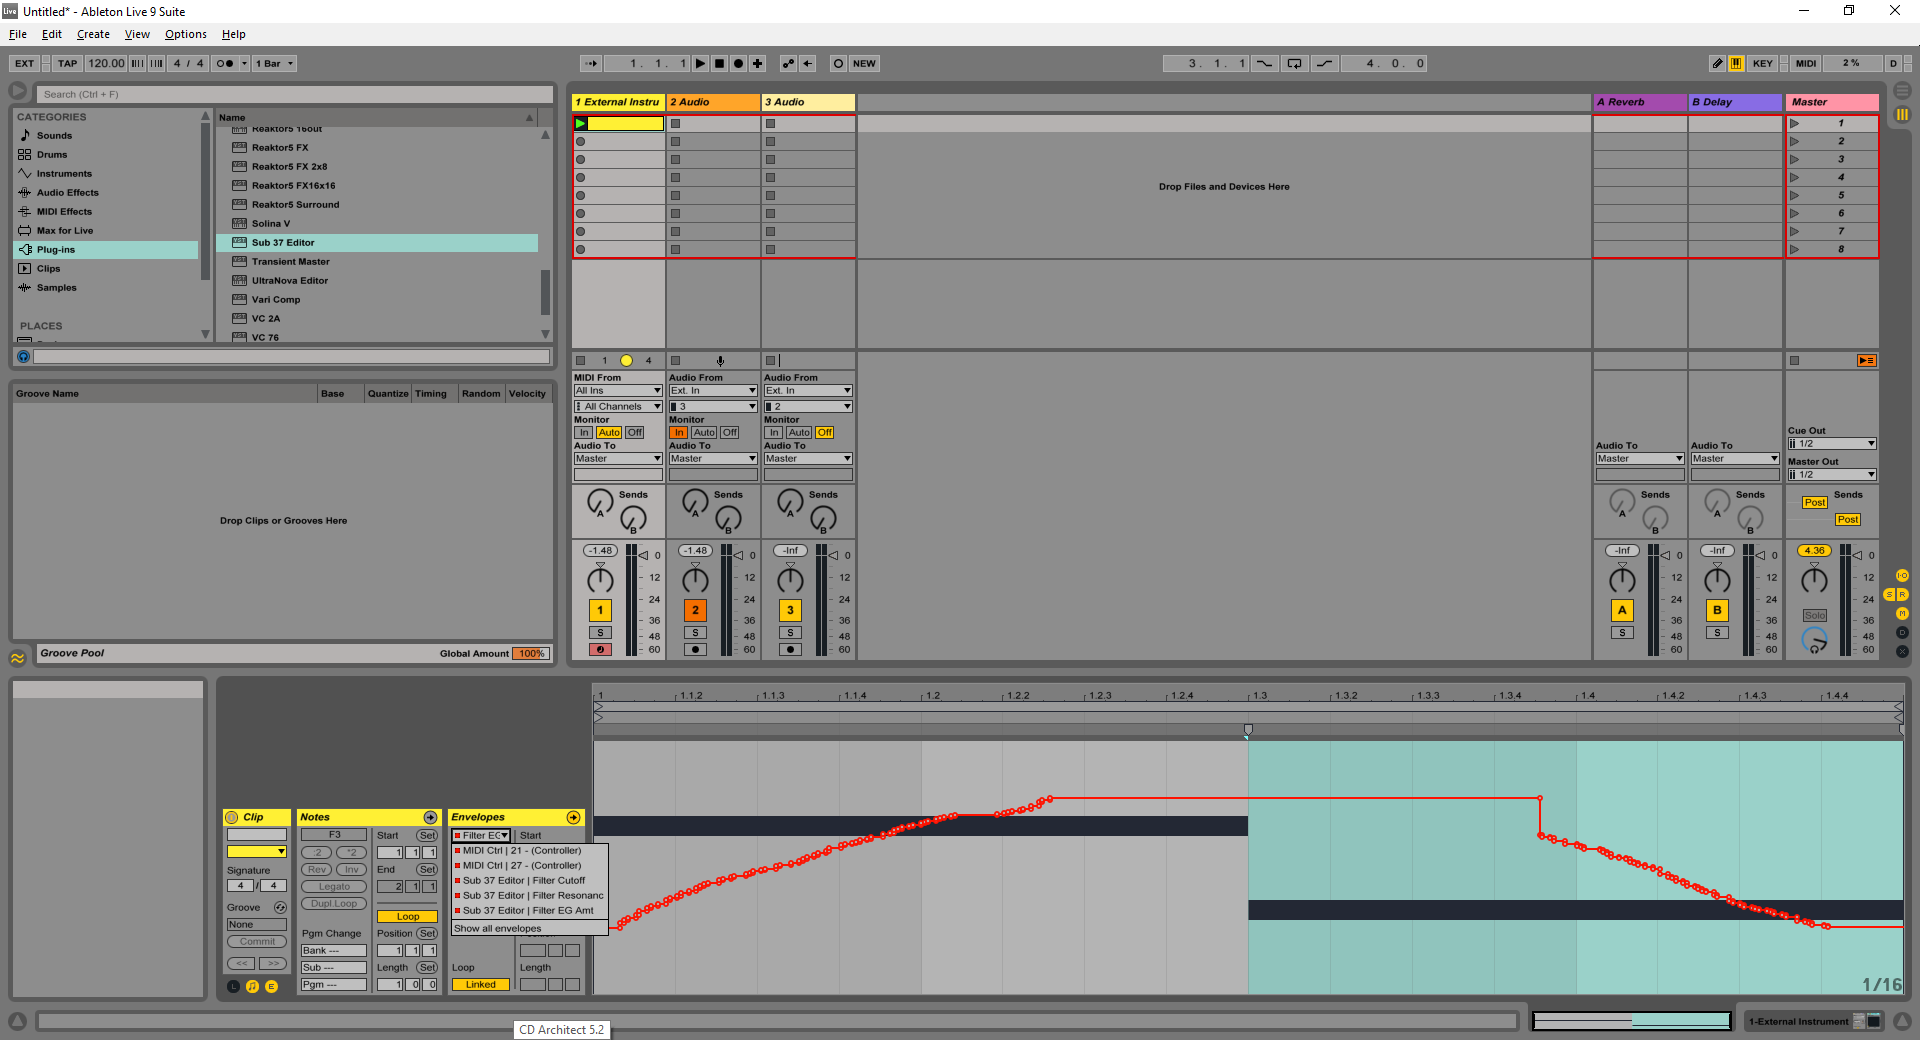Enable Draw Mode pencil icon
The width and height of the screenshot is (1920, 1040).
(x=1717, y=63)
